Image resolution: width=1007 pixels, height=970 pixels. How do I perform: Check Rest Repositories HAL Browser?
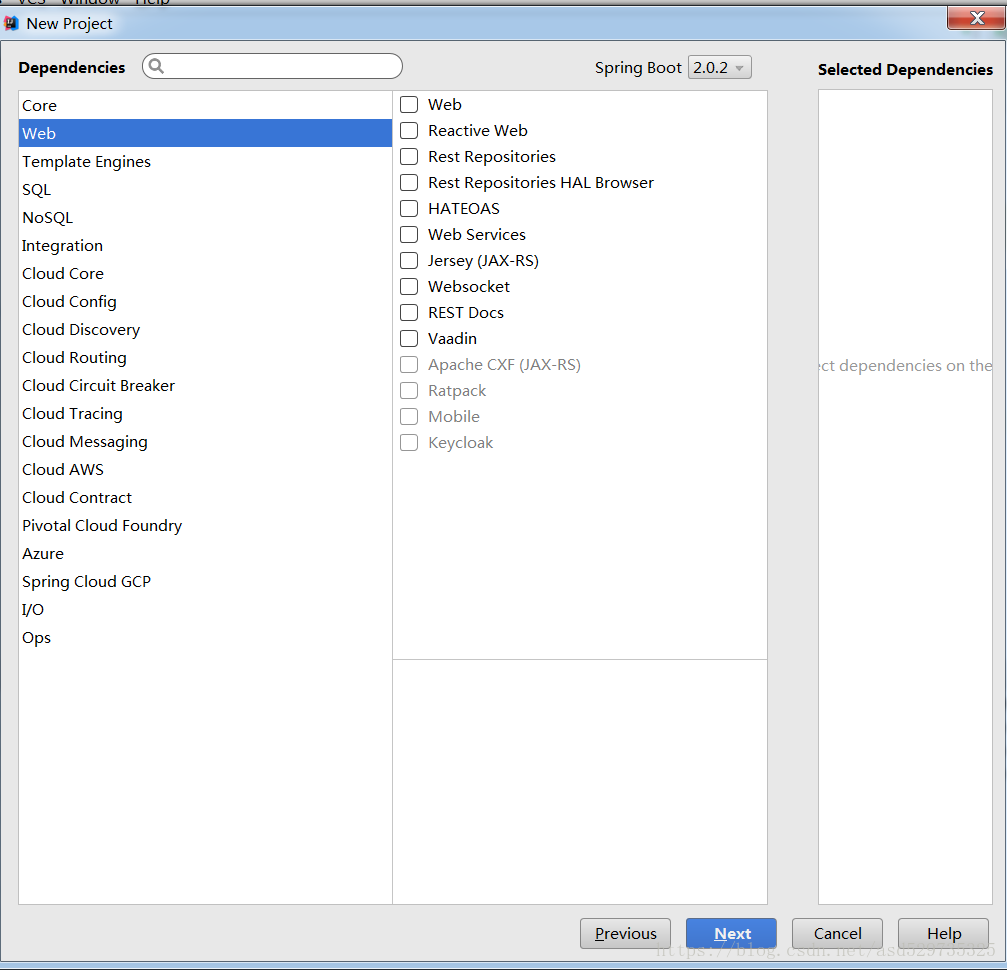(x=409, y=182)
